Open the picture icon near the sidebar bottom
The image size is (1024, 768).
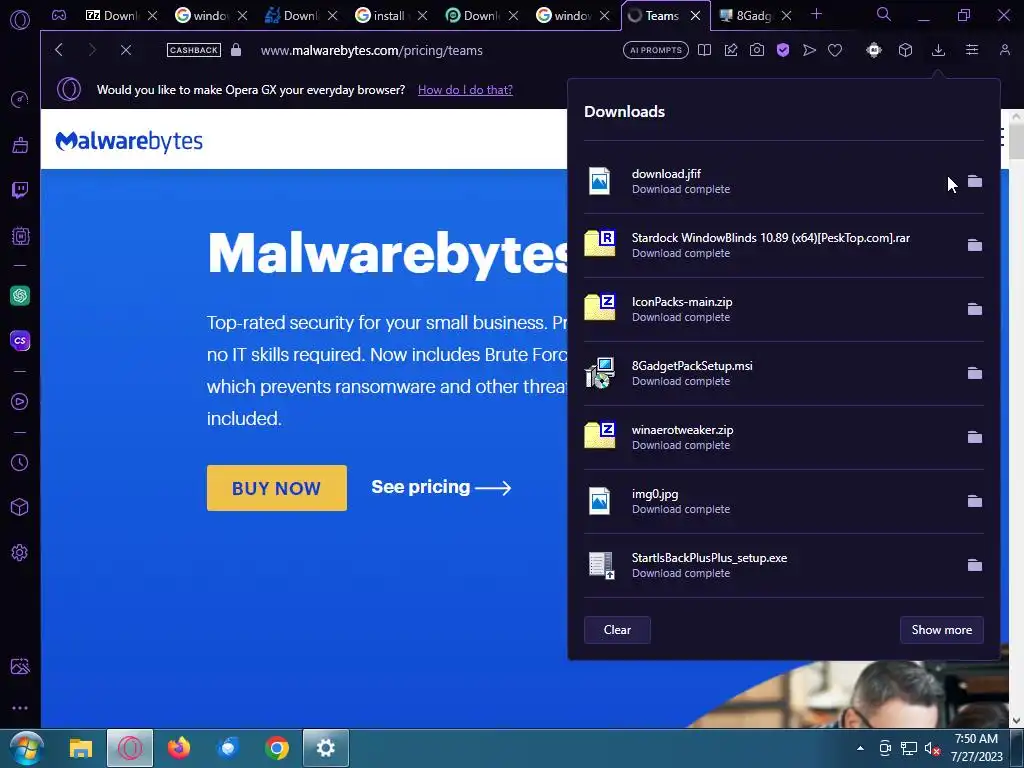tap(20, 666)
